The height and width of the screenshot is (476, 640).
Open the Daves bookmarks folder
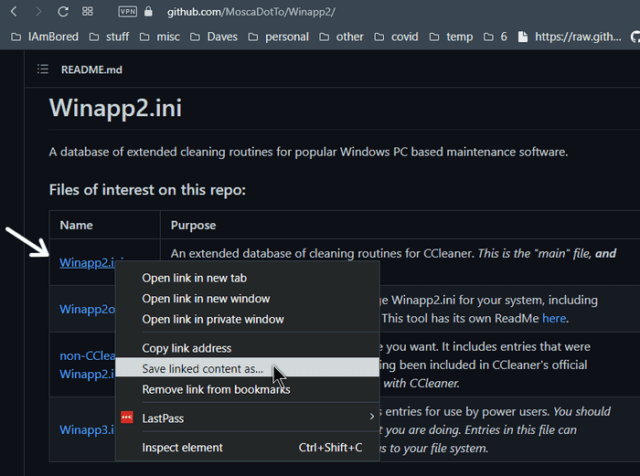point(214,37)
